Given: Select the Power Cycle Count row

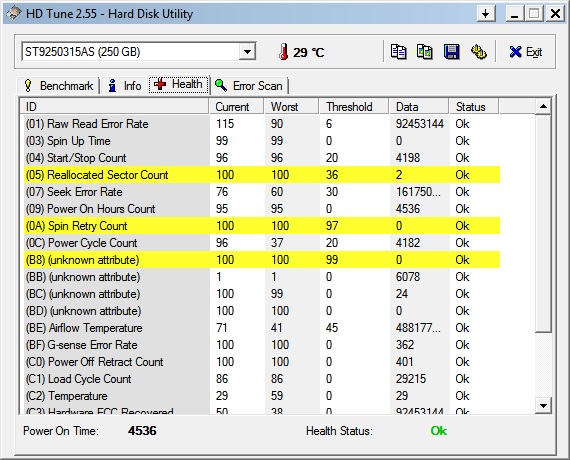Looking at the screenshot, I should click(x=262, y=243).
